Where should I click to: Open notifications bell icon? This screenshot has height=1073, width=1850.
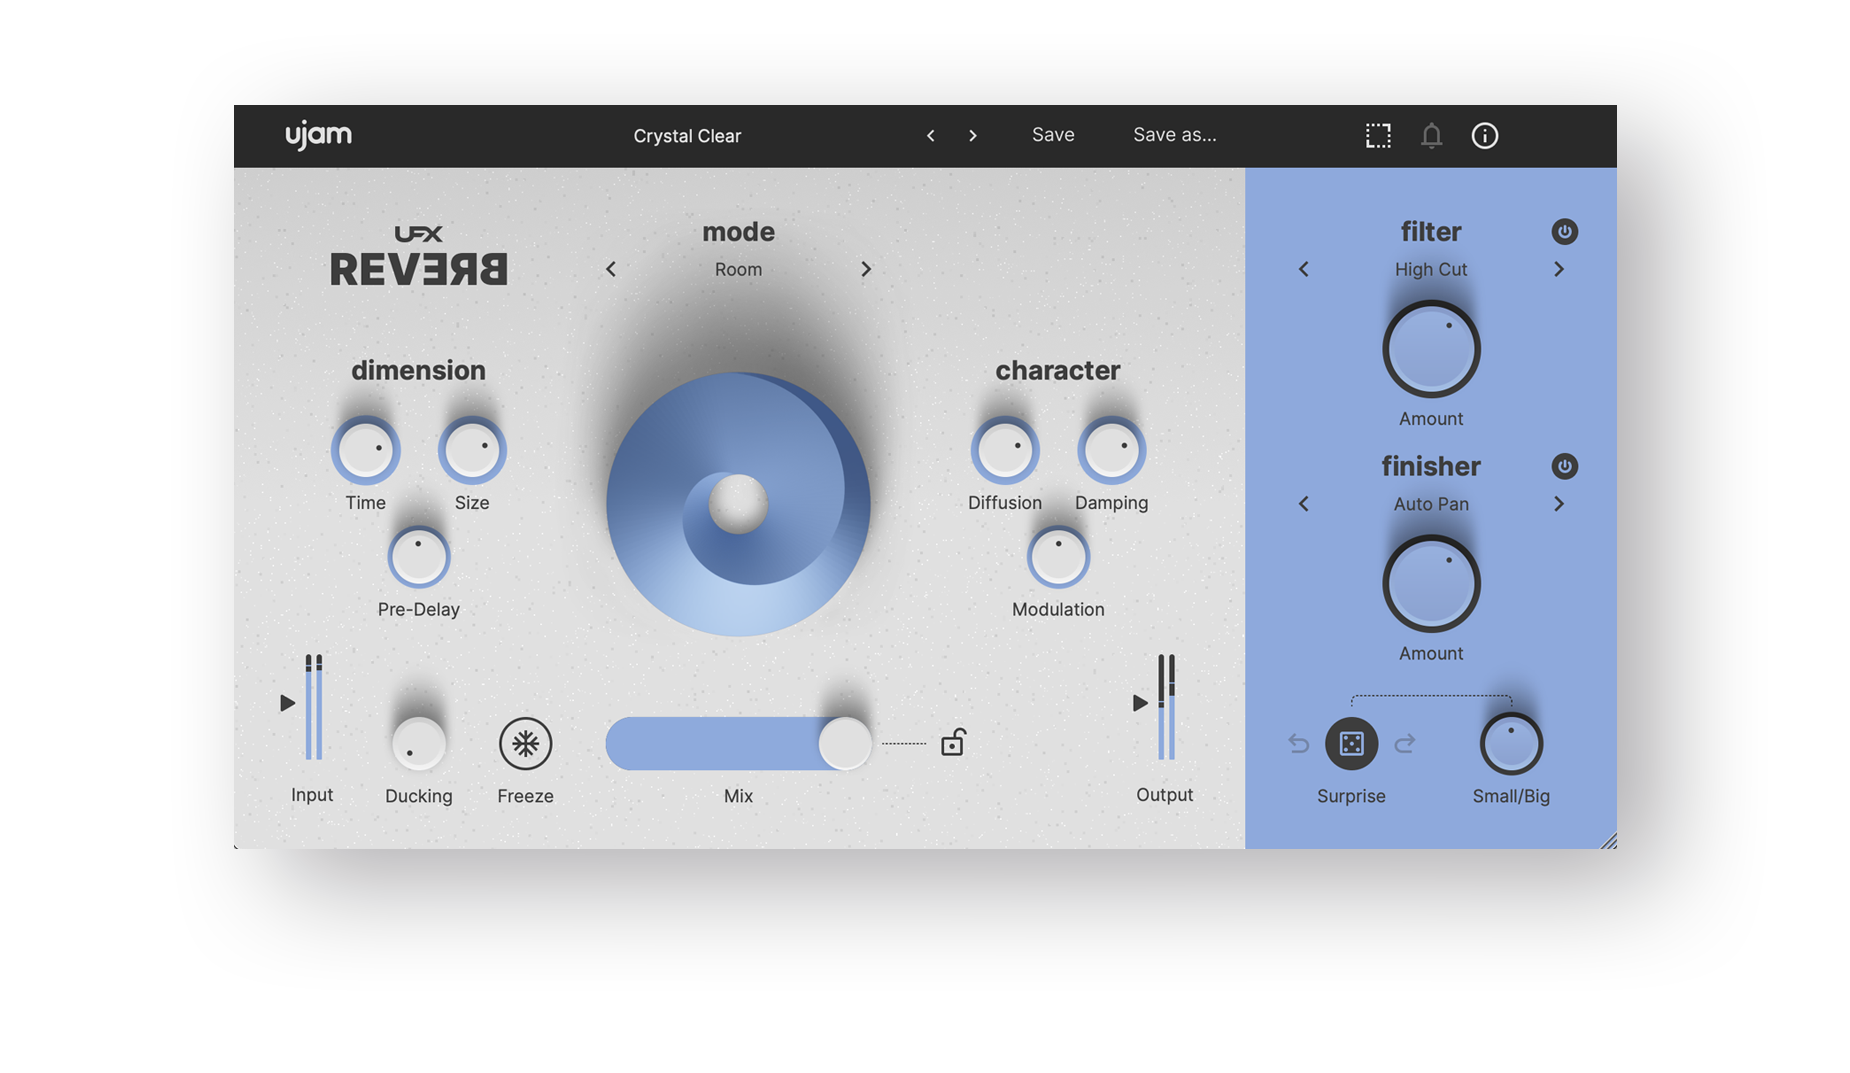point(1431,136)
